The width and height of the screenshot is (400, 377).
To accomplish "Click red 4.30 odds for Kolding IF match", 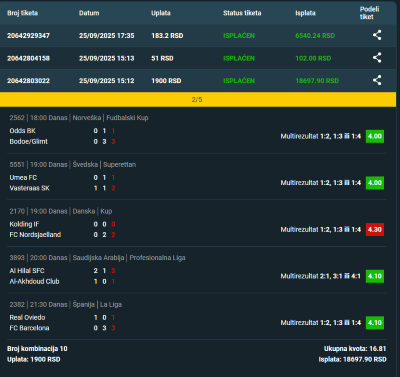I will click(375, 229).
